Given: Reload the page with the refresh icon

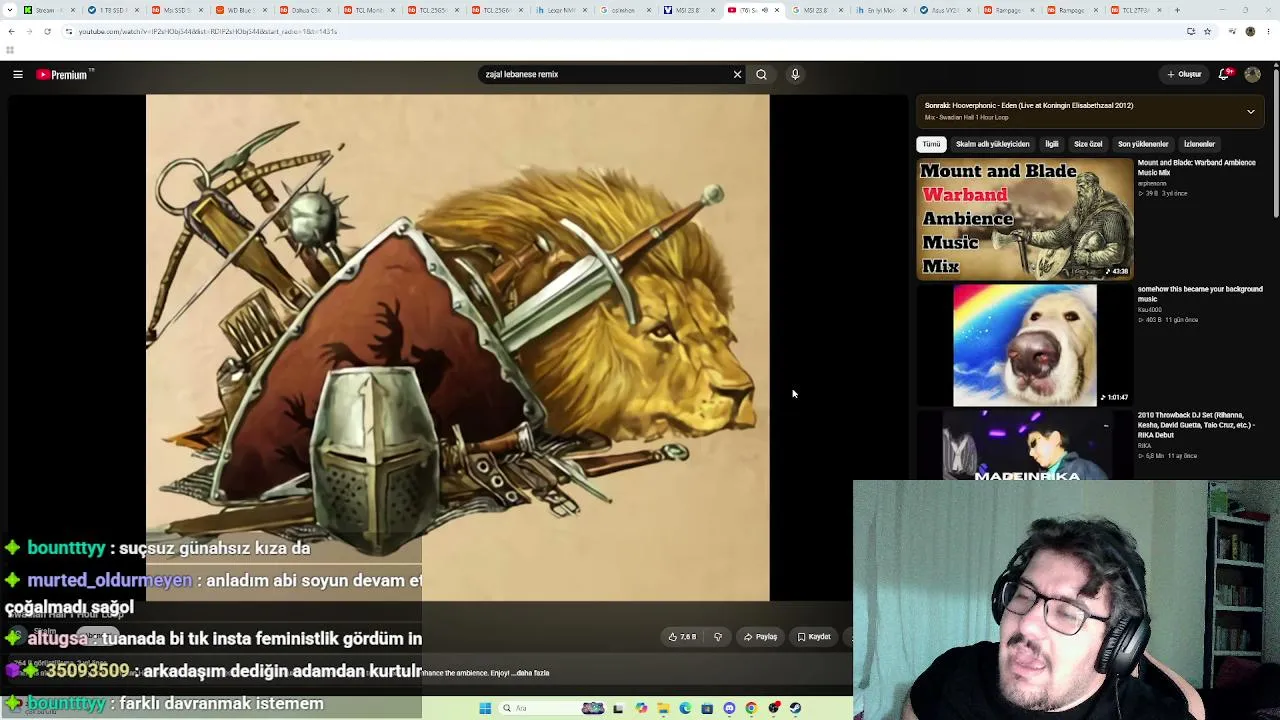Looking at the screenshot, I should (47, 31).
